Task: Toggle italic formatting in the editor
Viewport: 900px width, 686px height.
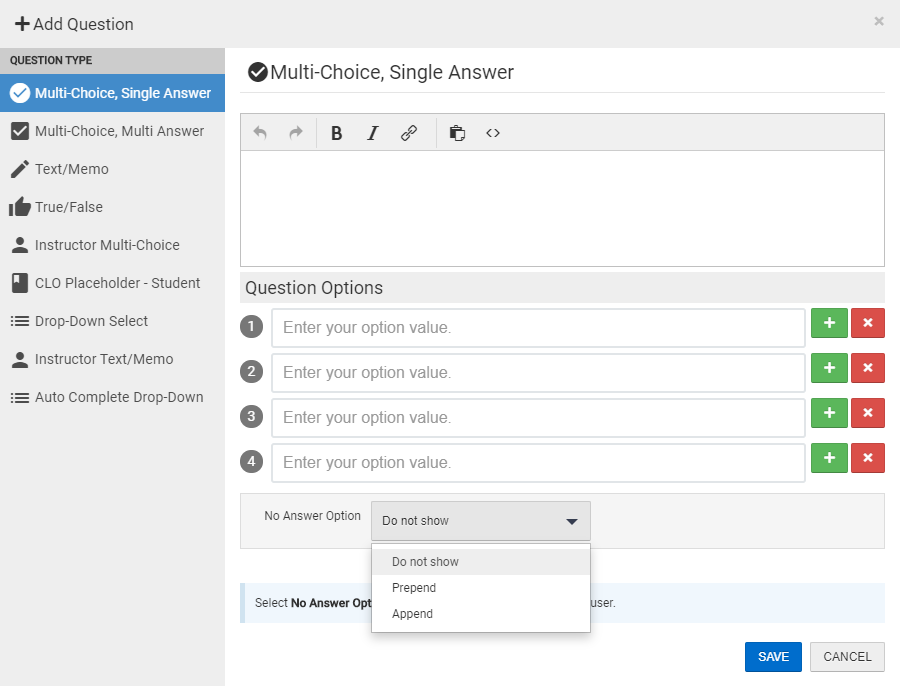Action: [x=373, y=133]
